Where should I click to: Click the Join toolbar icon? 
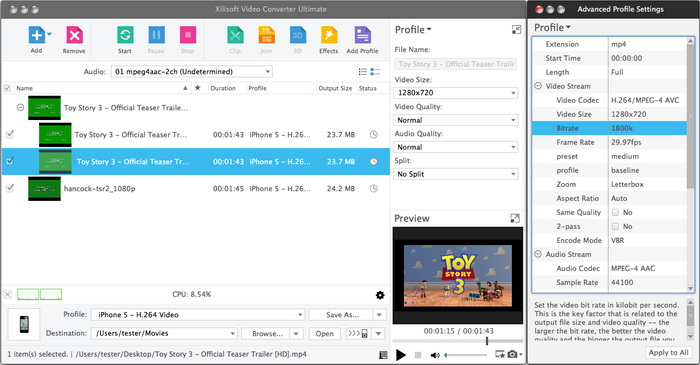[266, 35]
